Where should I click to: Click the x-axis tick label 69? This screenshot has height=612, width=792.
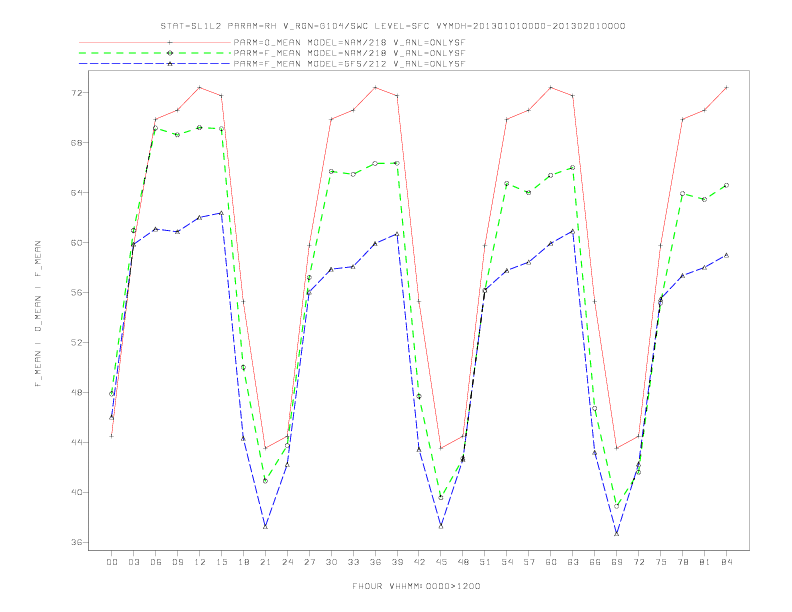point(617,562)
